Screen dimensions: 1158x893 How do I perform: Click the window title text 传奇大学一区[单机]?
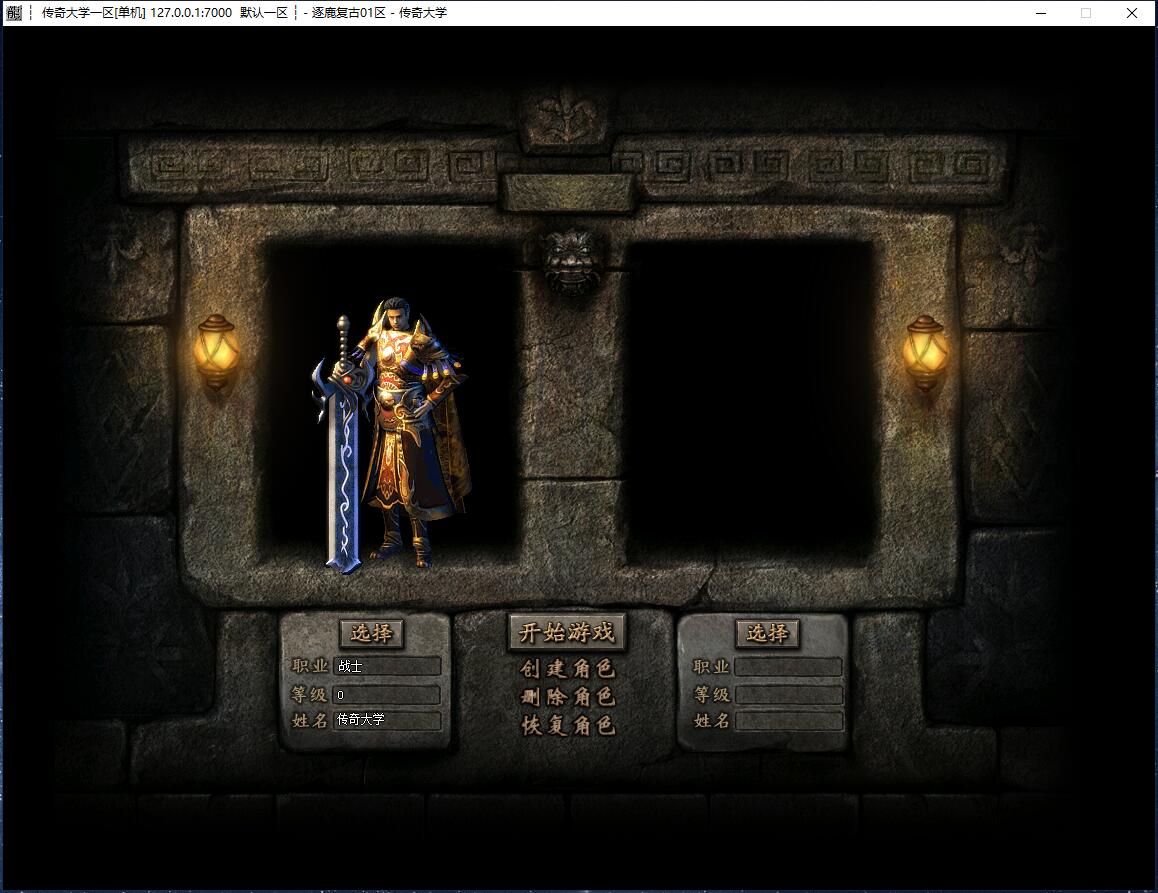[x=93, y=13]
